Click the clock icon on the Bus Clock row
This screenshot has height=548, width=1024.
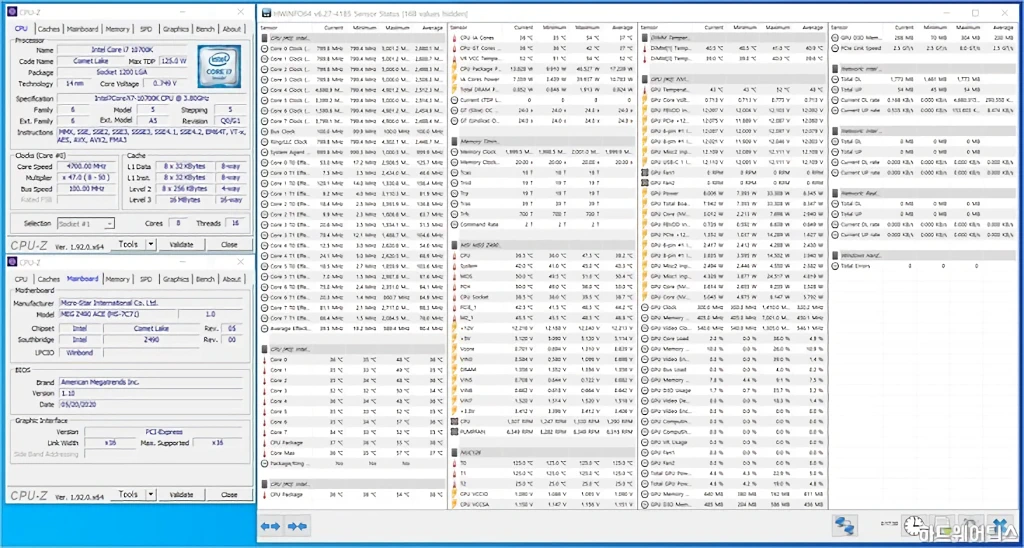[264, 131]
